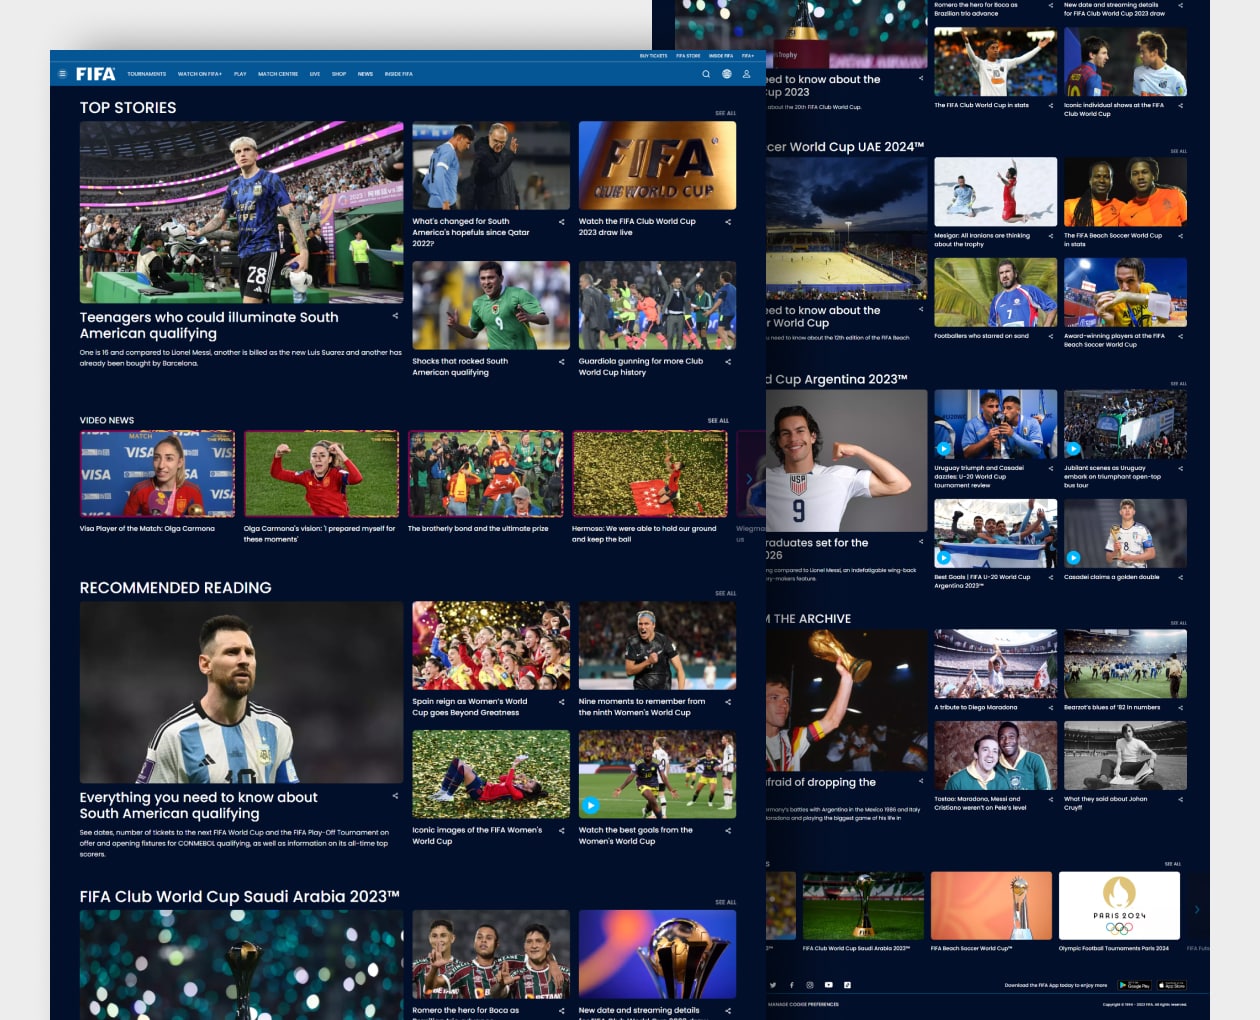Open FIFA Club World Cup Saudi Arabia 2023 card
Viewport: 1260px width, 1020px height.
[x=864, y=906]
